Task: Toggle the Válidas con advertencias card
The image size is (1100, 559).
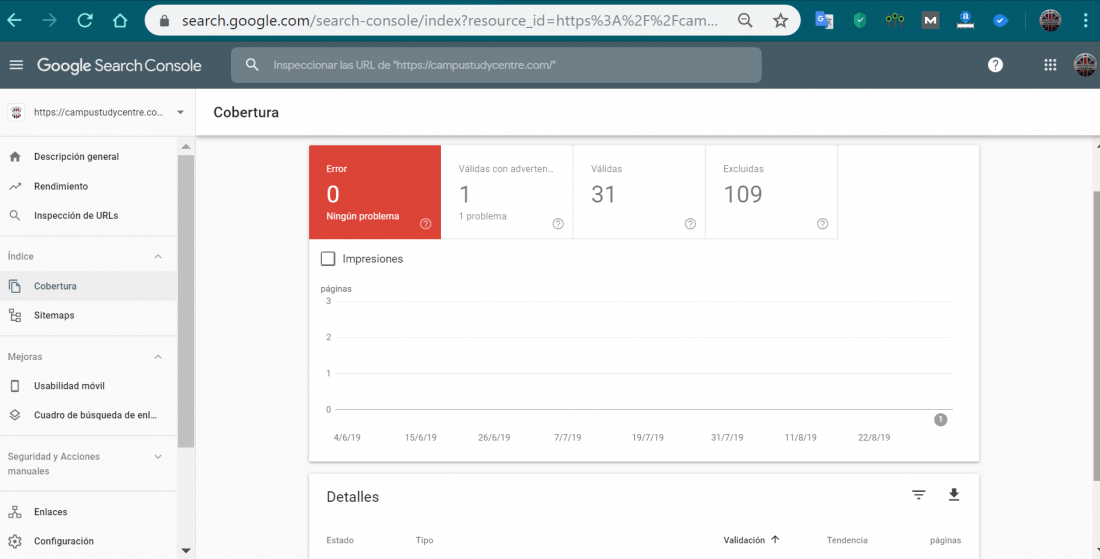Action: [x=507, y=192]
